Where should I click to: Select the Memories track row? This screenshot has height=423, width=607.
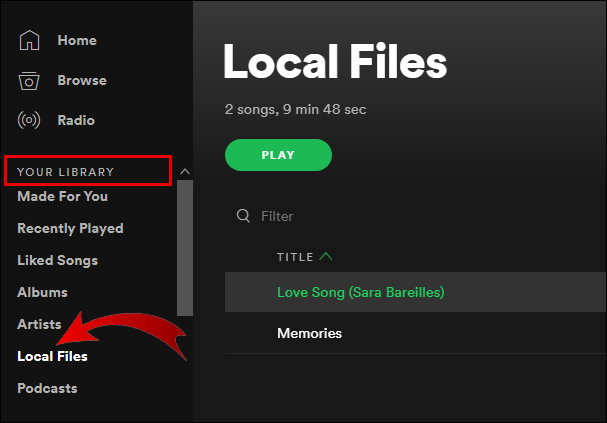[415, 333]
